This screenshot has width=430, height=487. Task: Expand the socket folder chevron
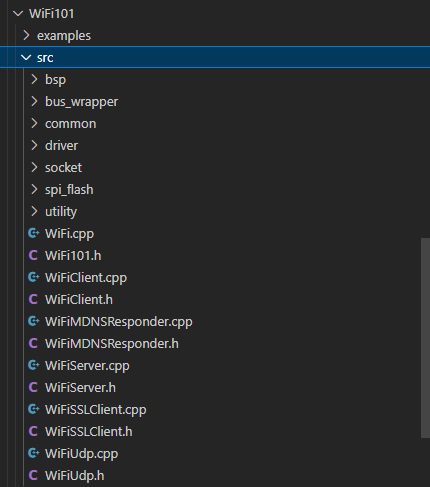[x=34, y=167]
